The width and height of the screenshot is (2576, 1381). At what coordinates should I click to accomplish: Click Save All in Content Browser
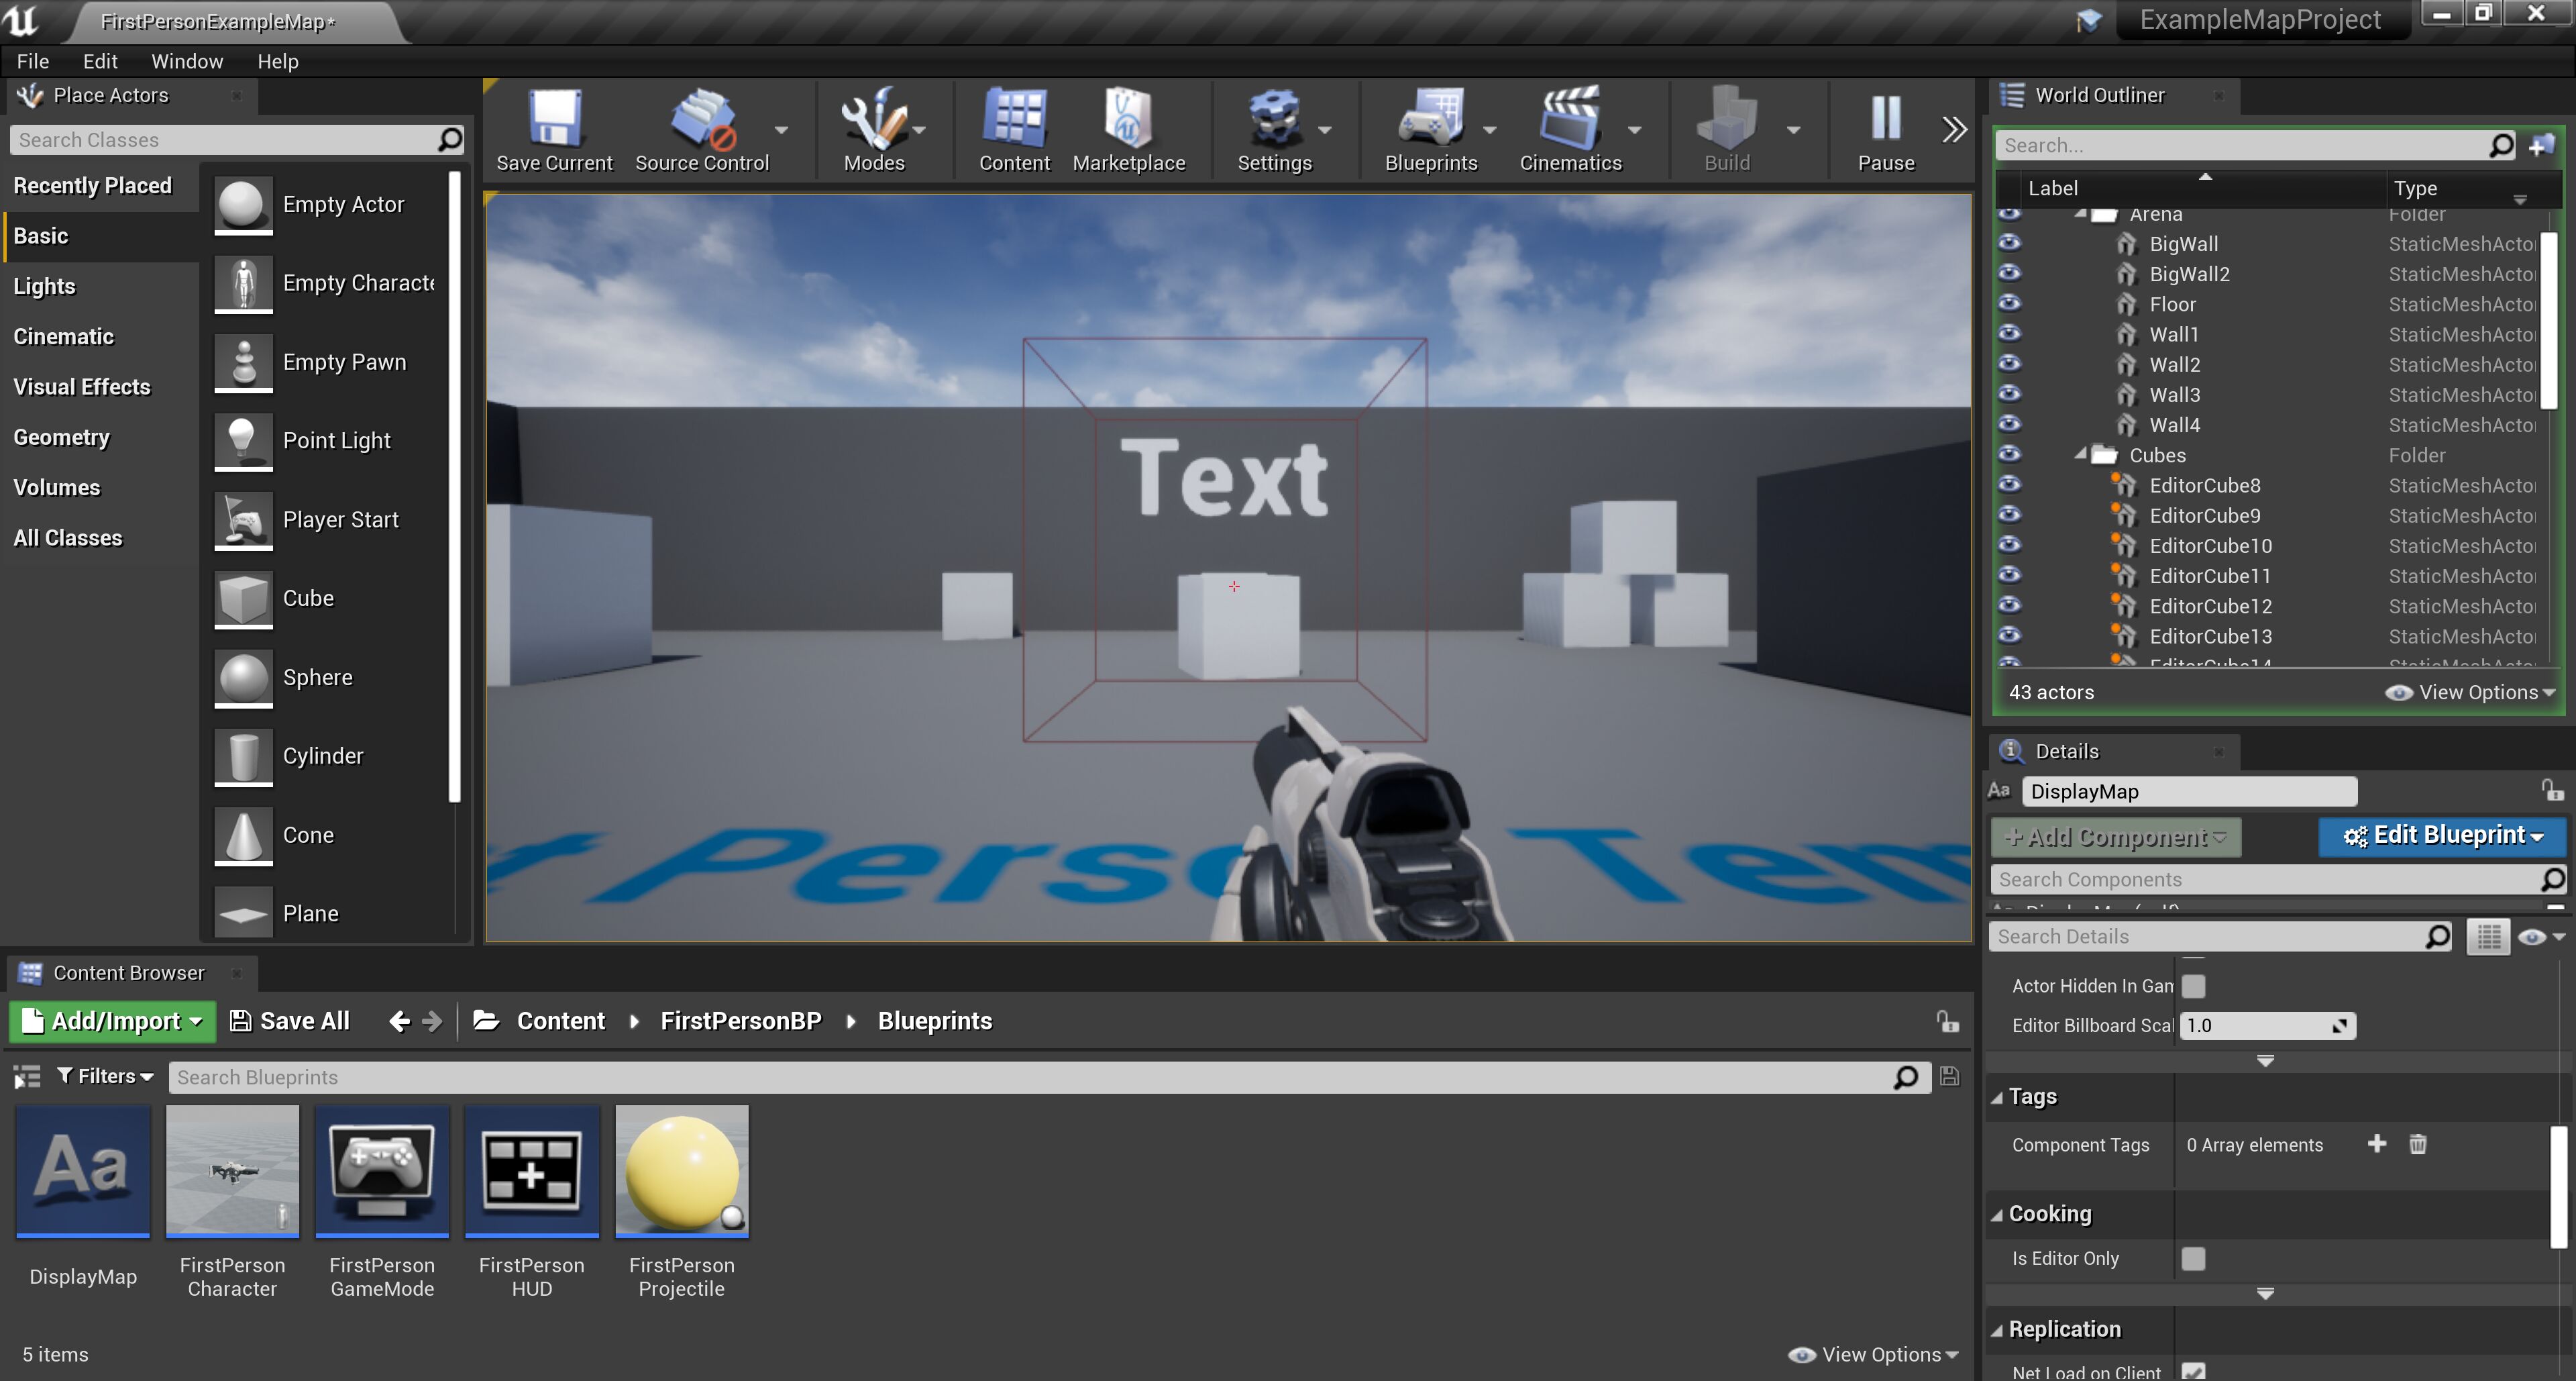(x=290, y=1021)
